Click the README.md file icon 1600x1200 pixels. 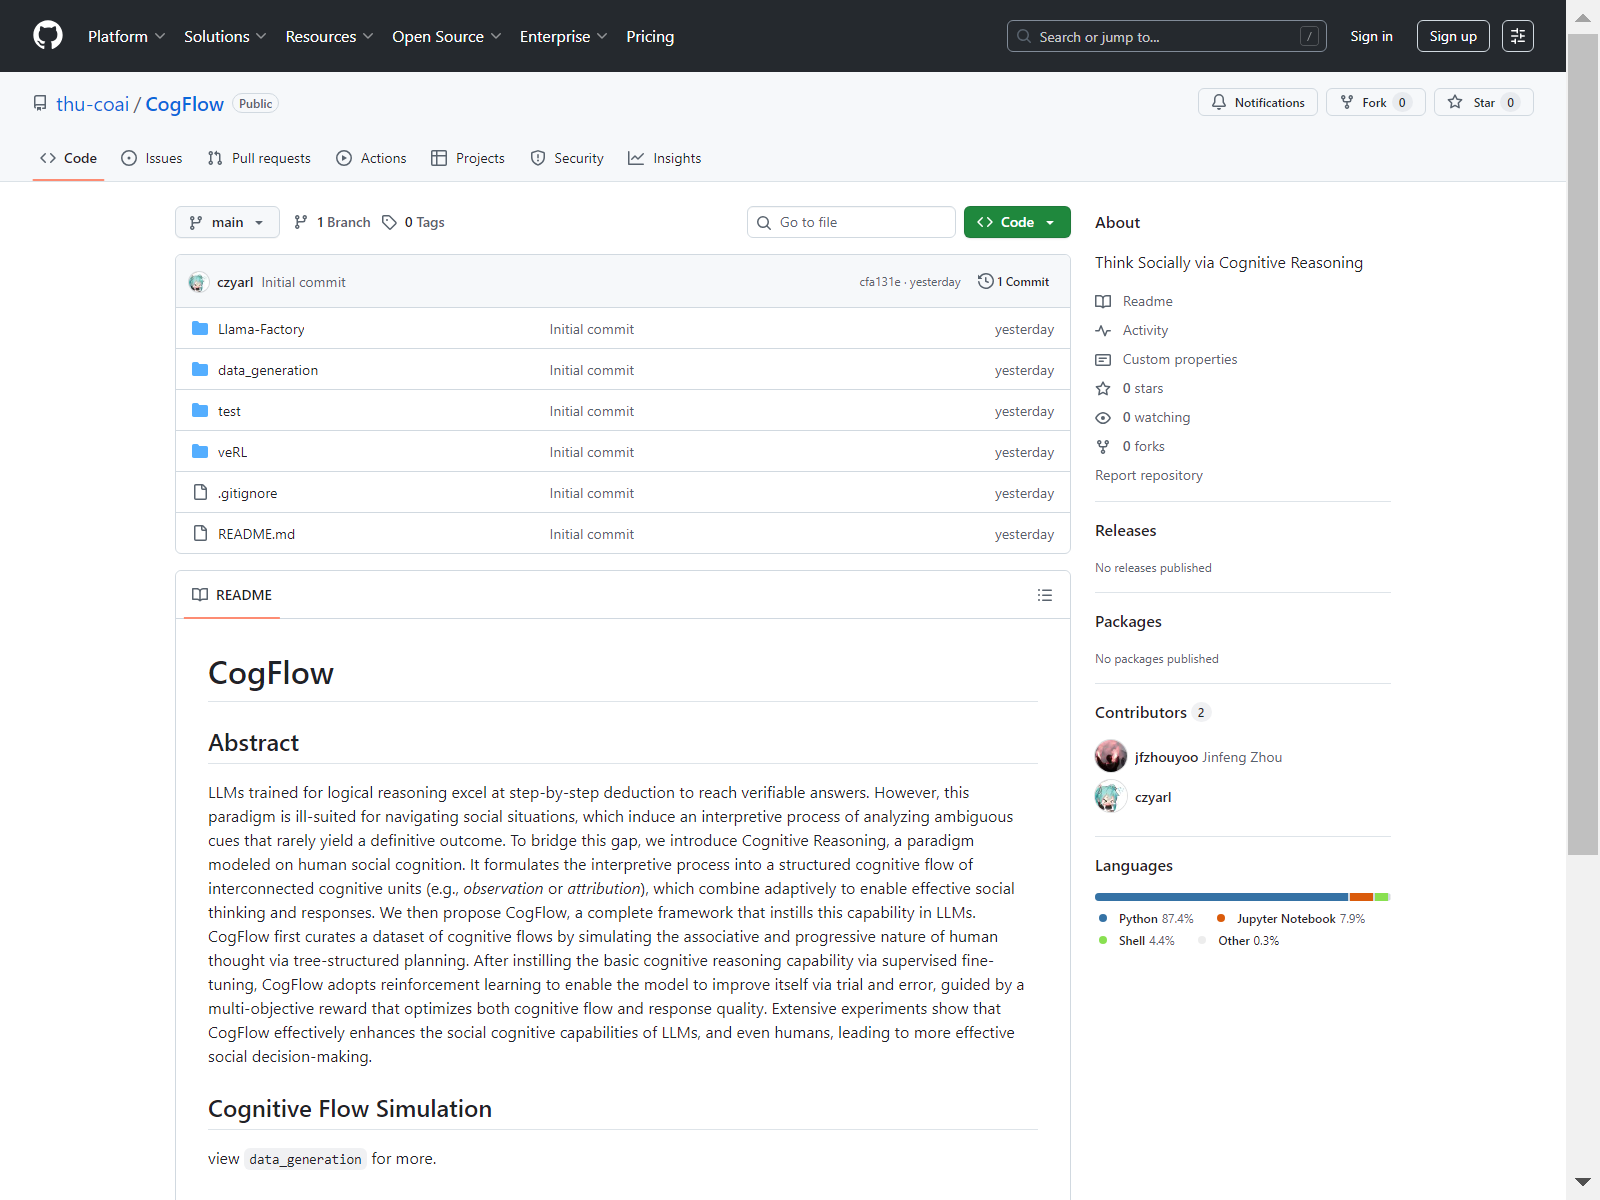pos(200,533)
